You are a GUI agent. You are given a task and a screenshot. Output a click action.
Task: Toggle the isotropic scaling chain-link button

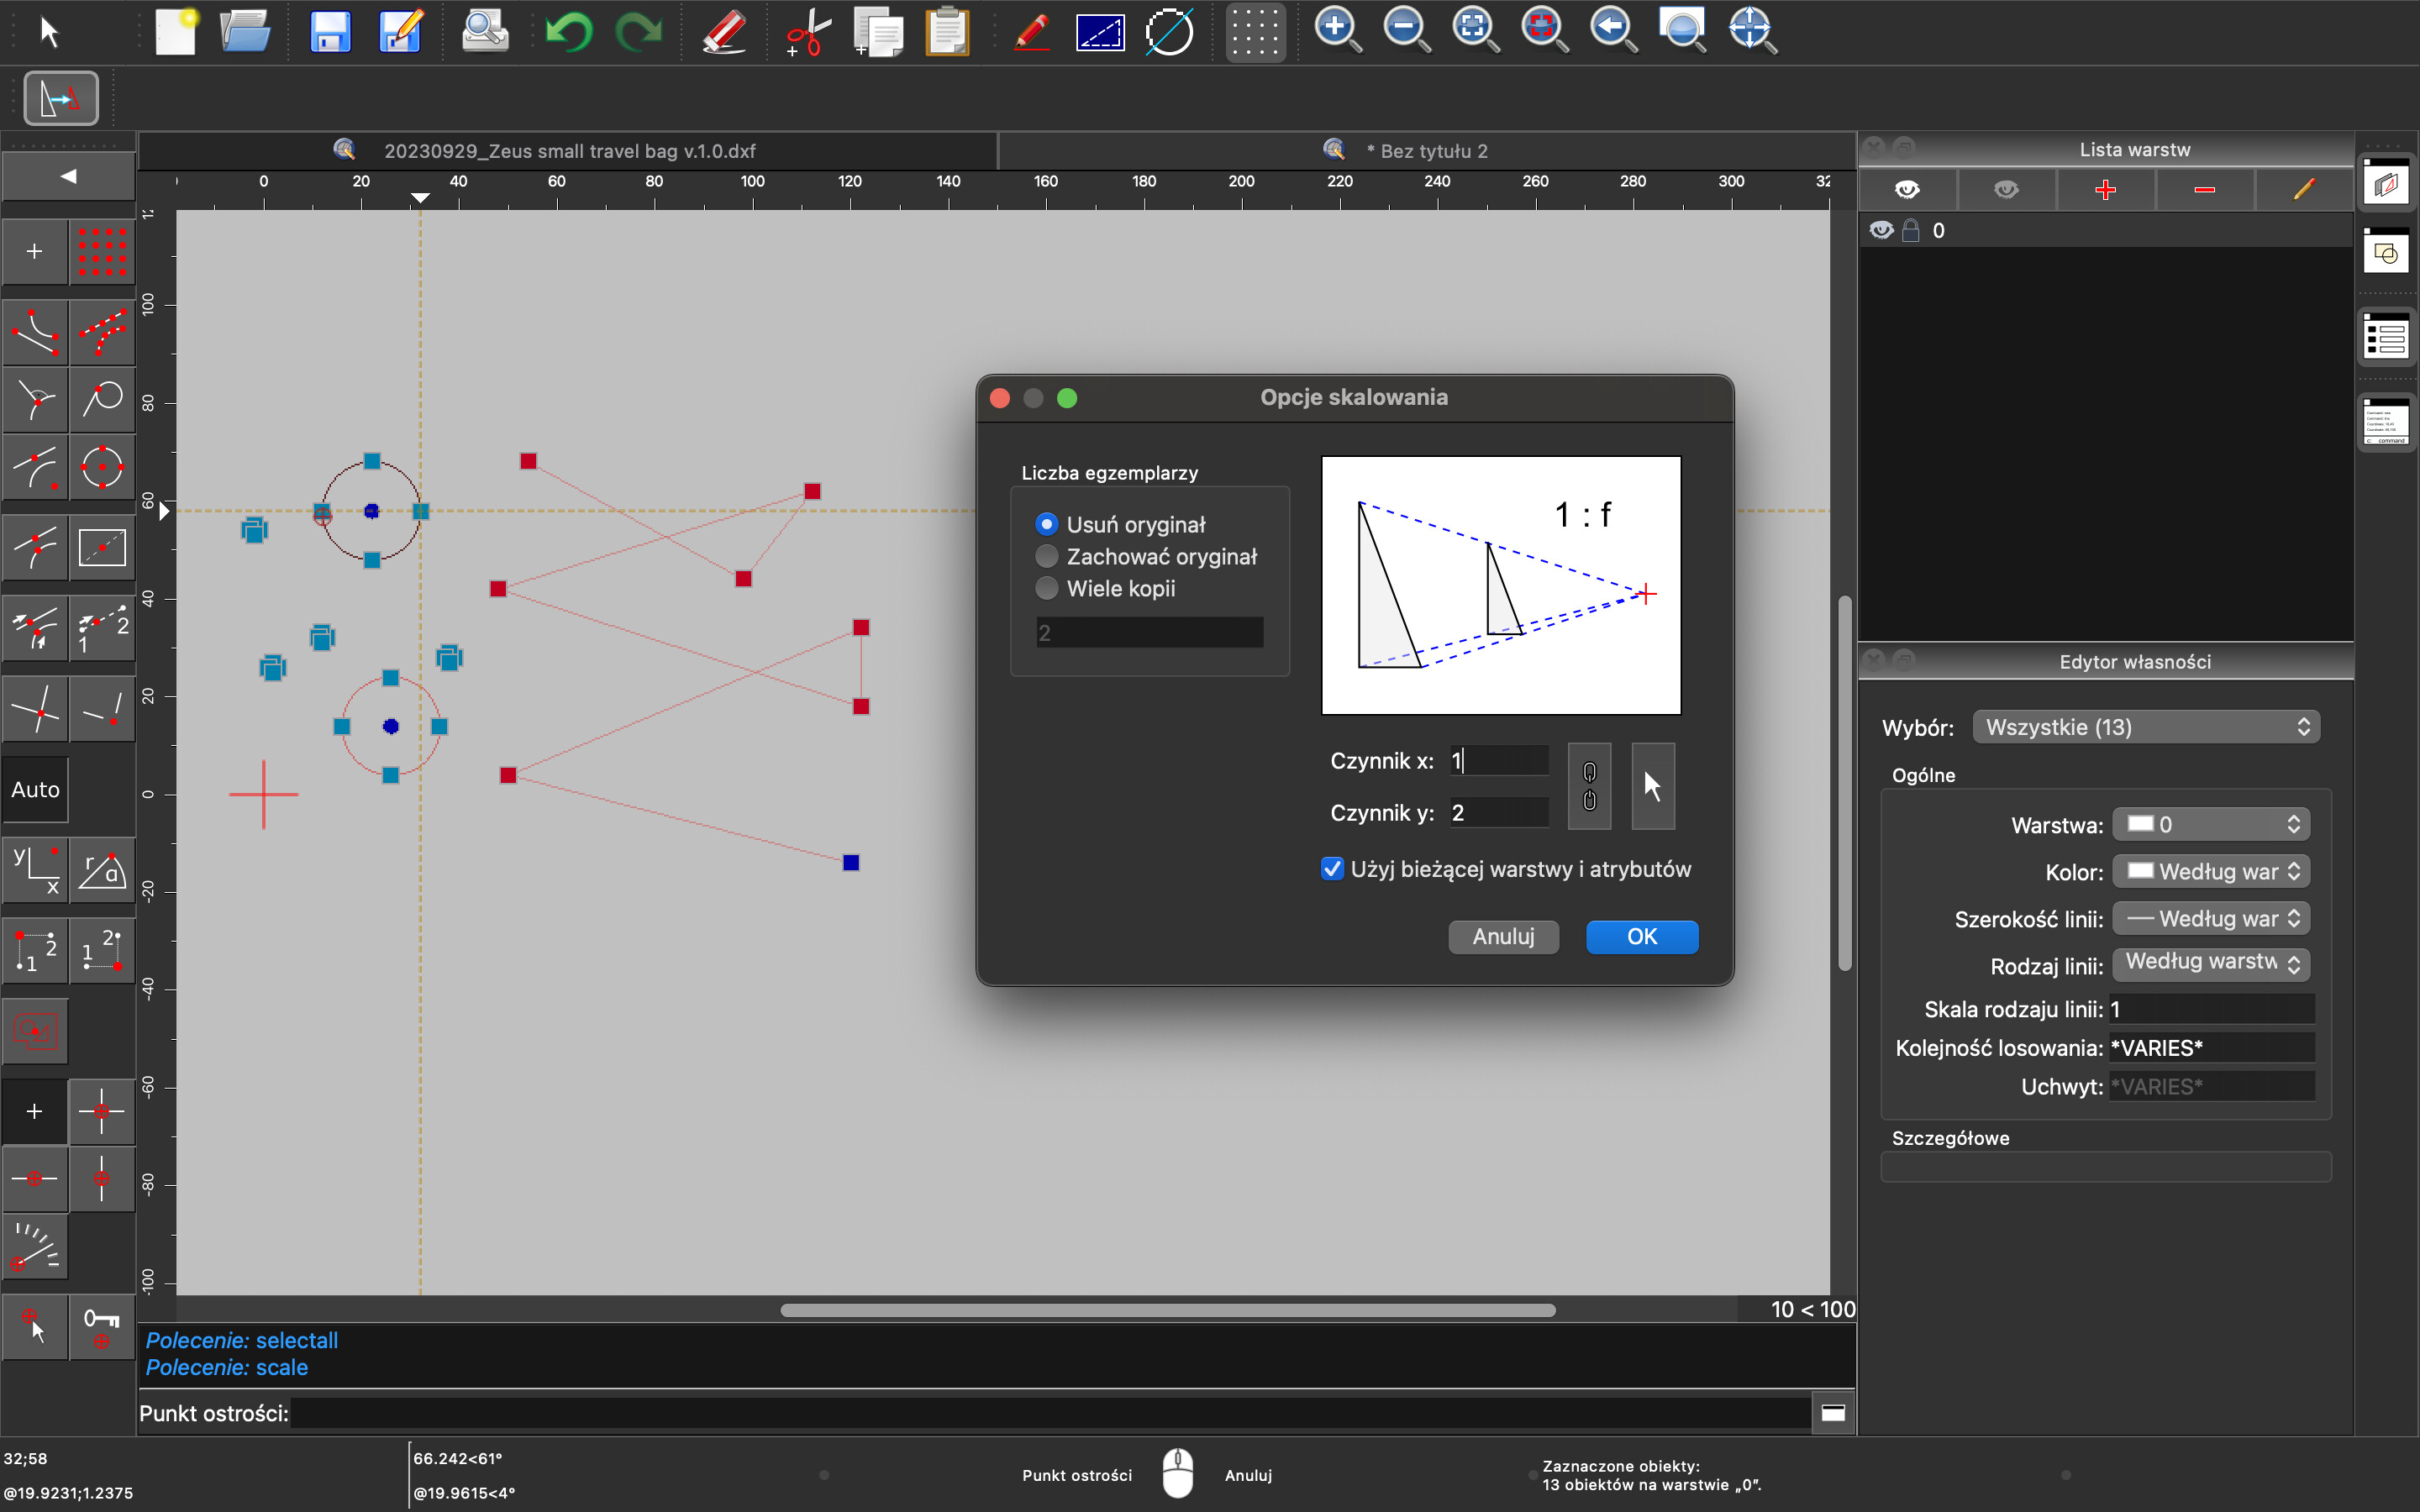[x=1589, y=786]
